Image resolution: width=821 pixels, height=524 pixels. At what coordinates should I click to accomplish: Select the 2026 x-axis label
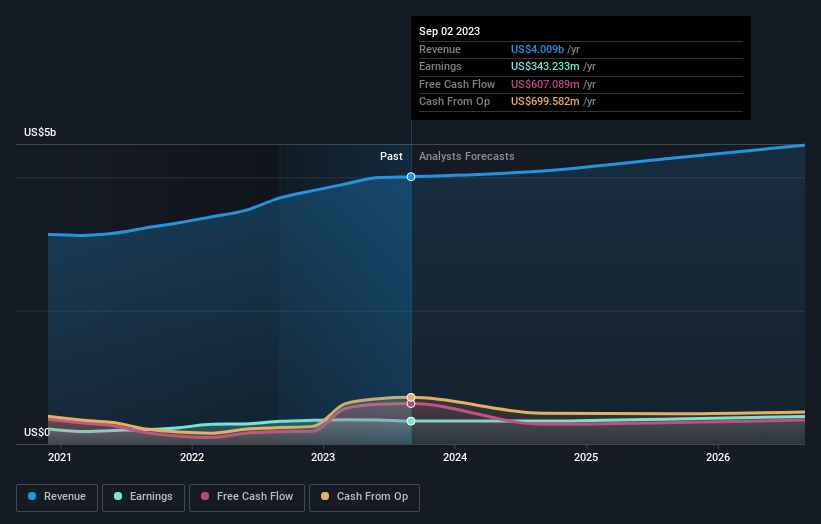(718, 457)
